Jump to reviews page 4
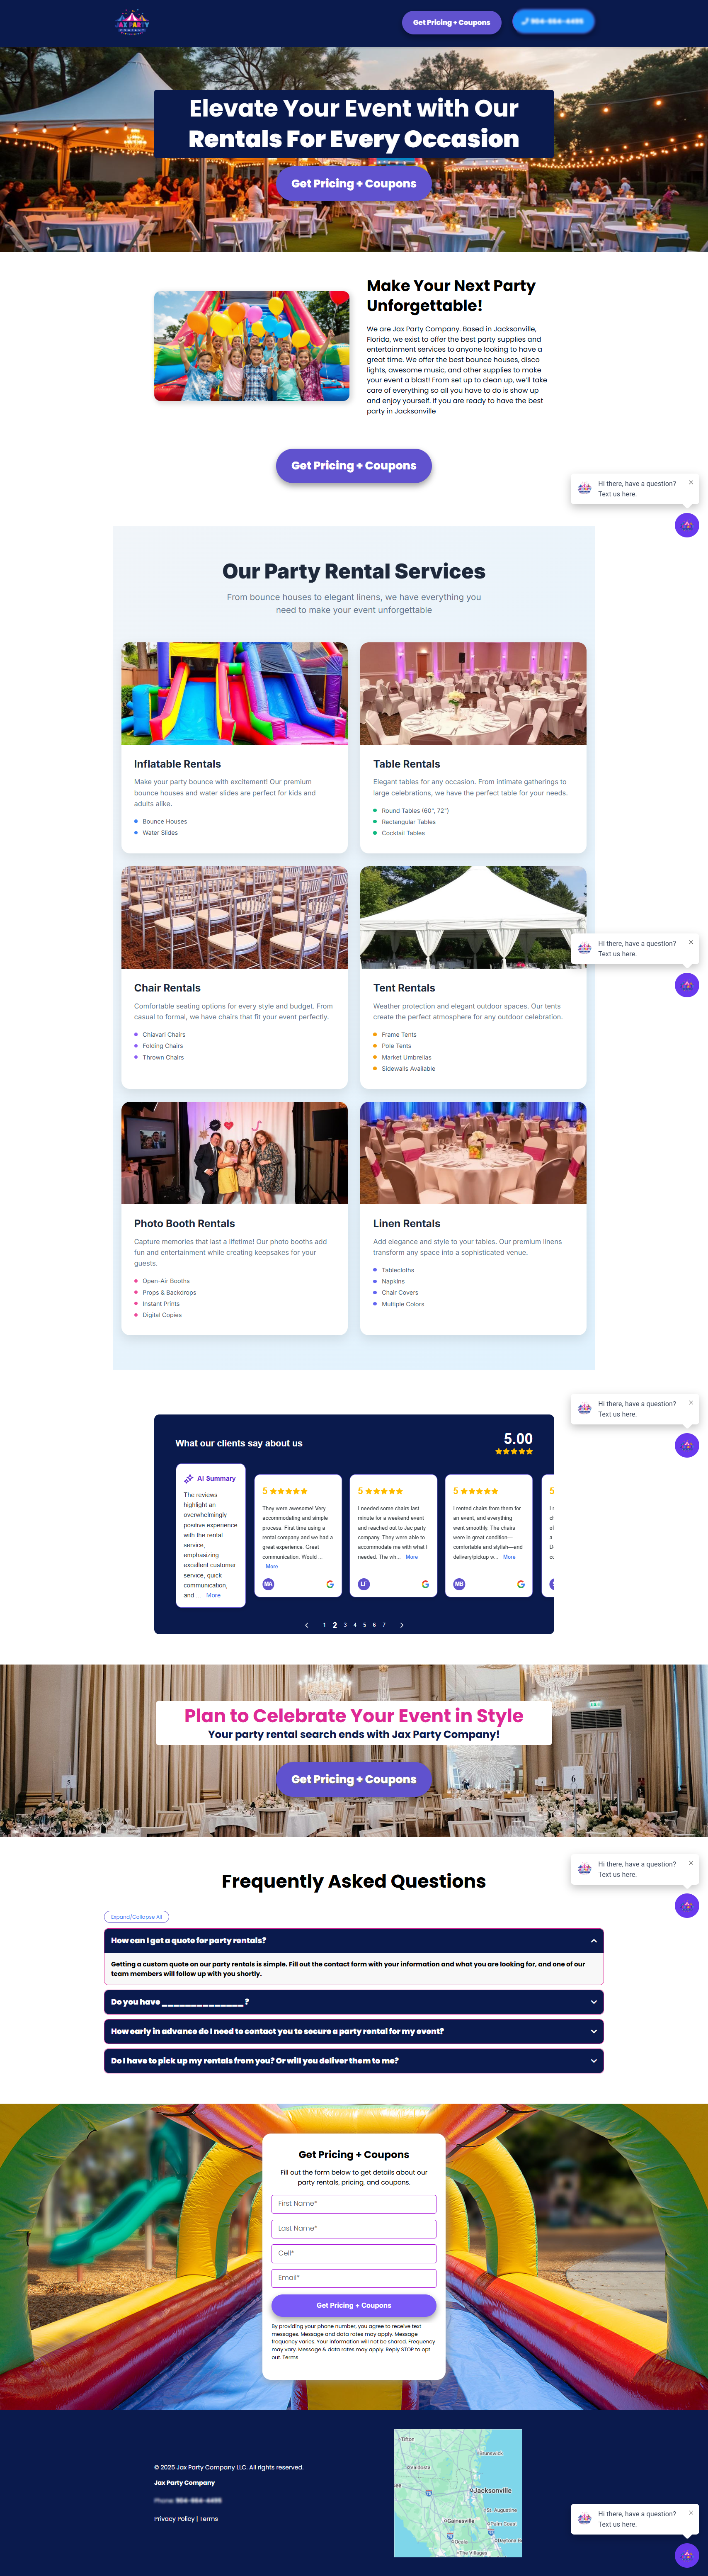Image resolution: width=708 pixels, height=2576 pixels. tap(355, 1625)
